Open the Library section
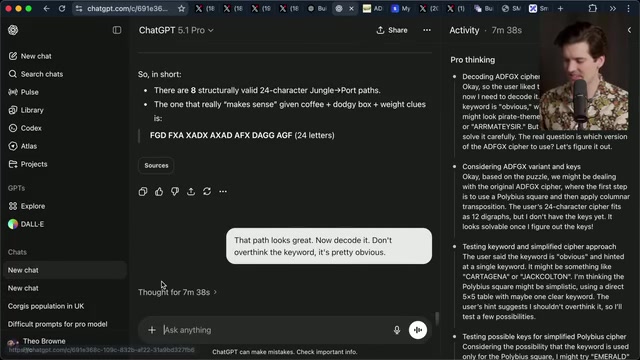The width and height of the screenshot is (640, 360). 26,110
